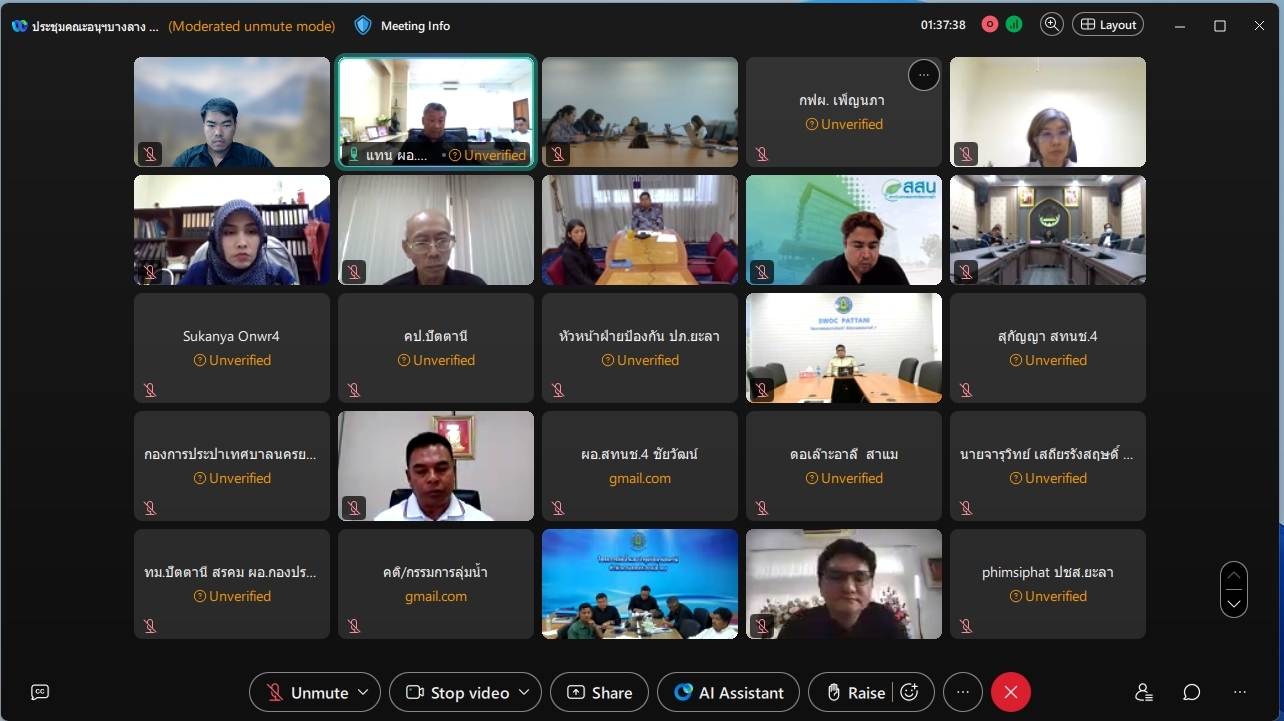Open more options on กฟผ. เพ็ญนภา tile
1284x721 pixels.
coord(923,75)
